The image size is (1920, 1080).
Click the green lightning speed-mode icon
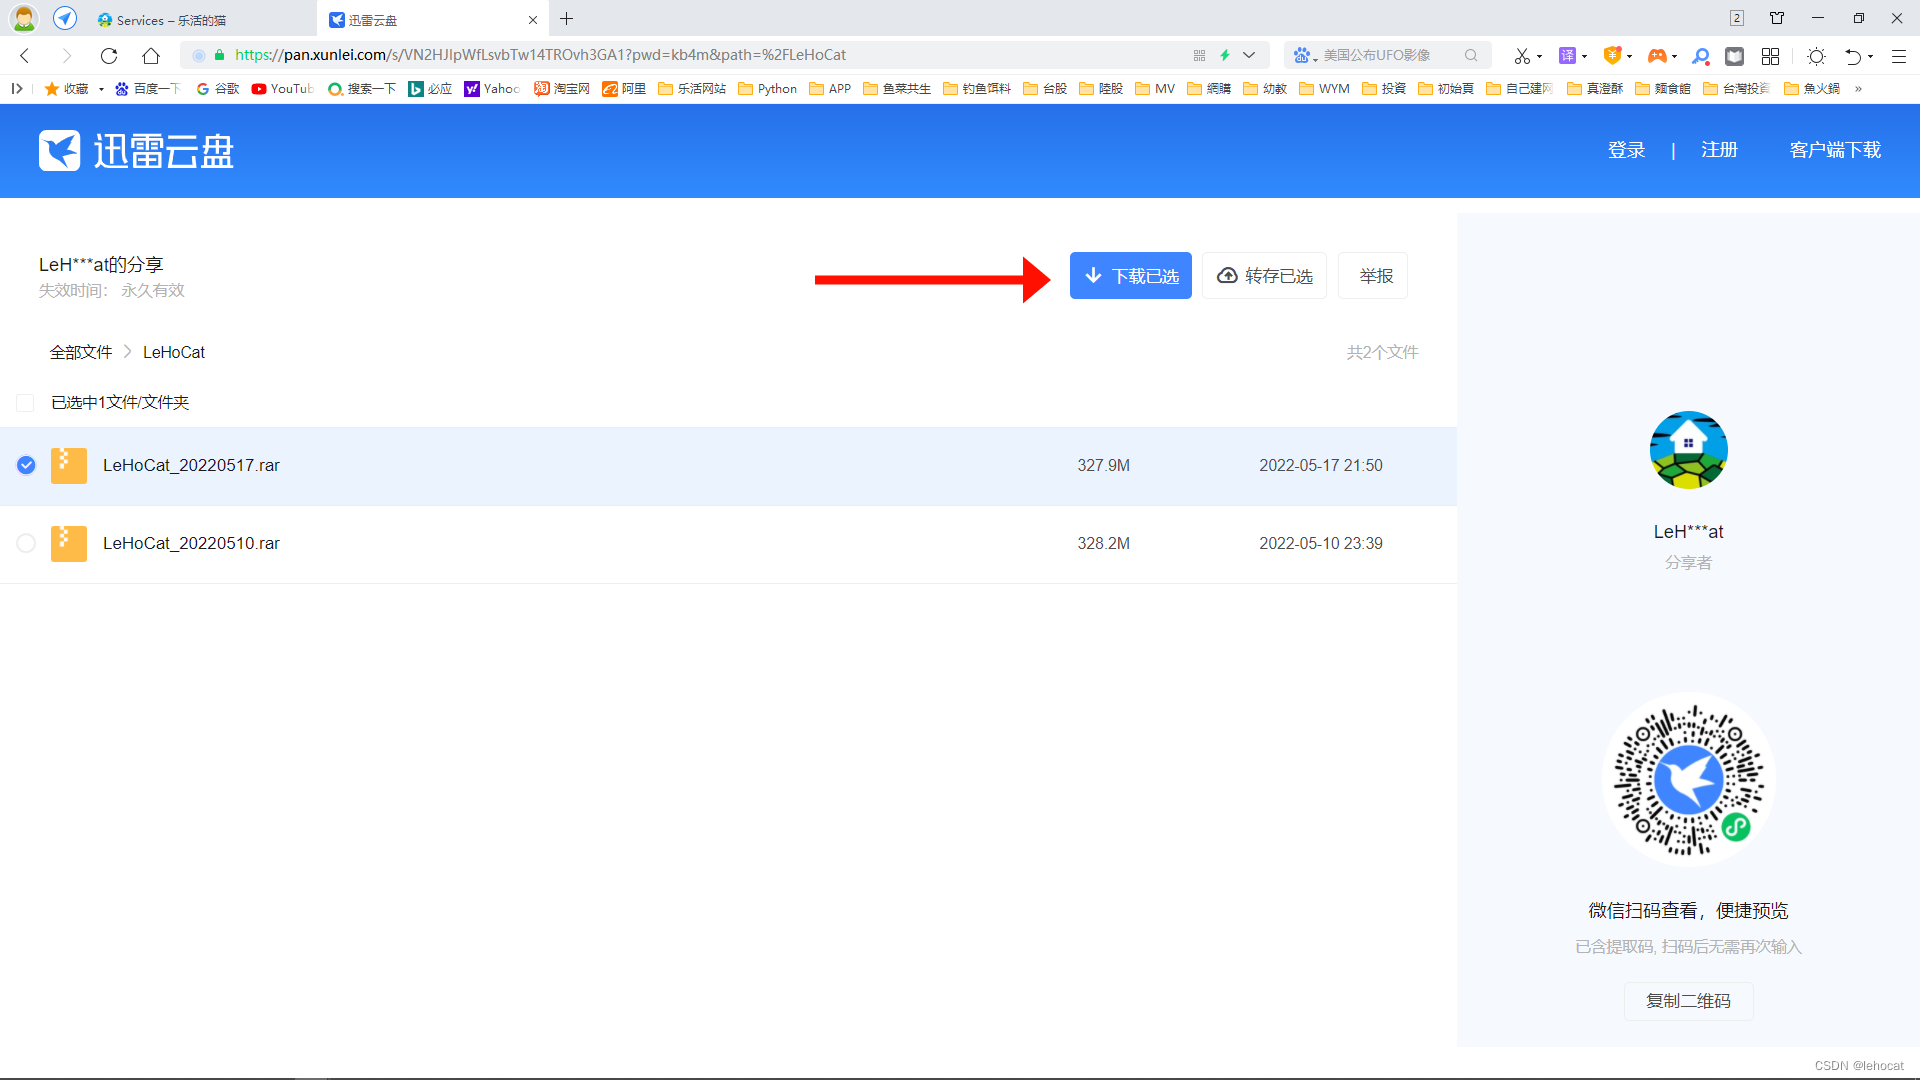pos(1225,56)
